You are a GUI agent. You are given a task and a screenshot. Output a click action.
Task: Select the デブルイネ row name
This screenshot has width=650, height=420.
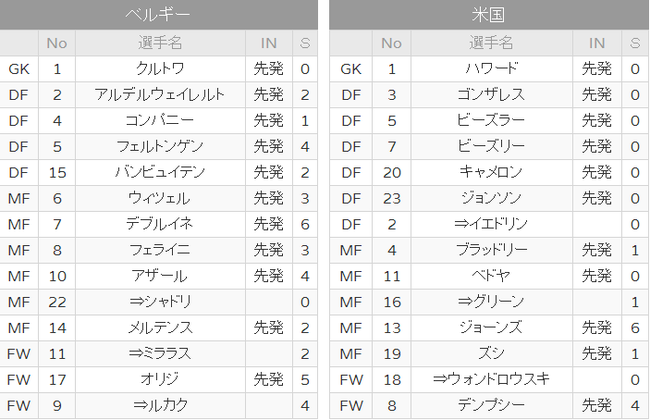[160, 224]
